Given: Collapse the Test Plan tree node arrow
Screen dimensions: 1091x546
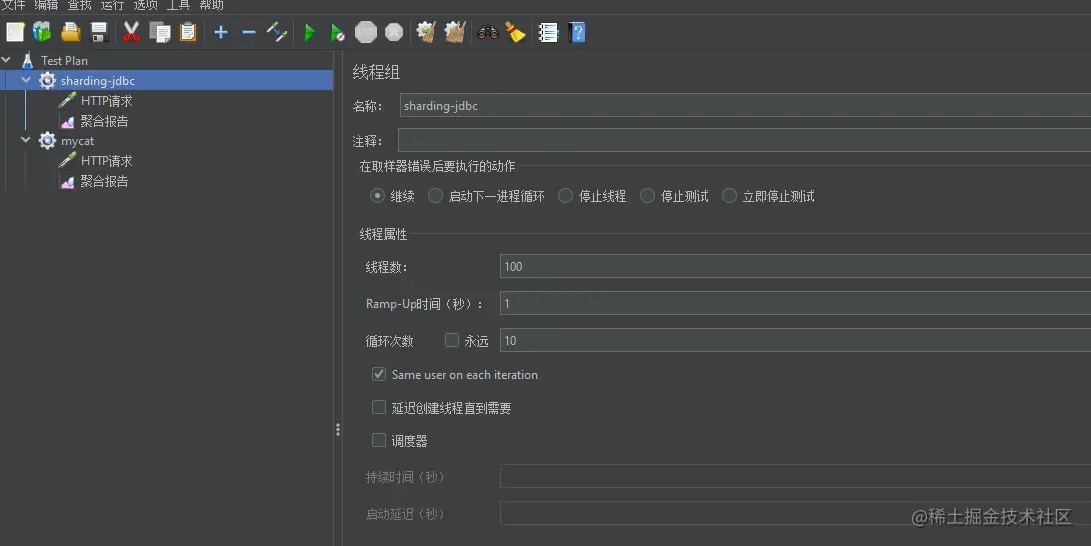Looking at the screenshot, I should [6, 61].
